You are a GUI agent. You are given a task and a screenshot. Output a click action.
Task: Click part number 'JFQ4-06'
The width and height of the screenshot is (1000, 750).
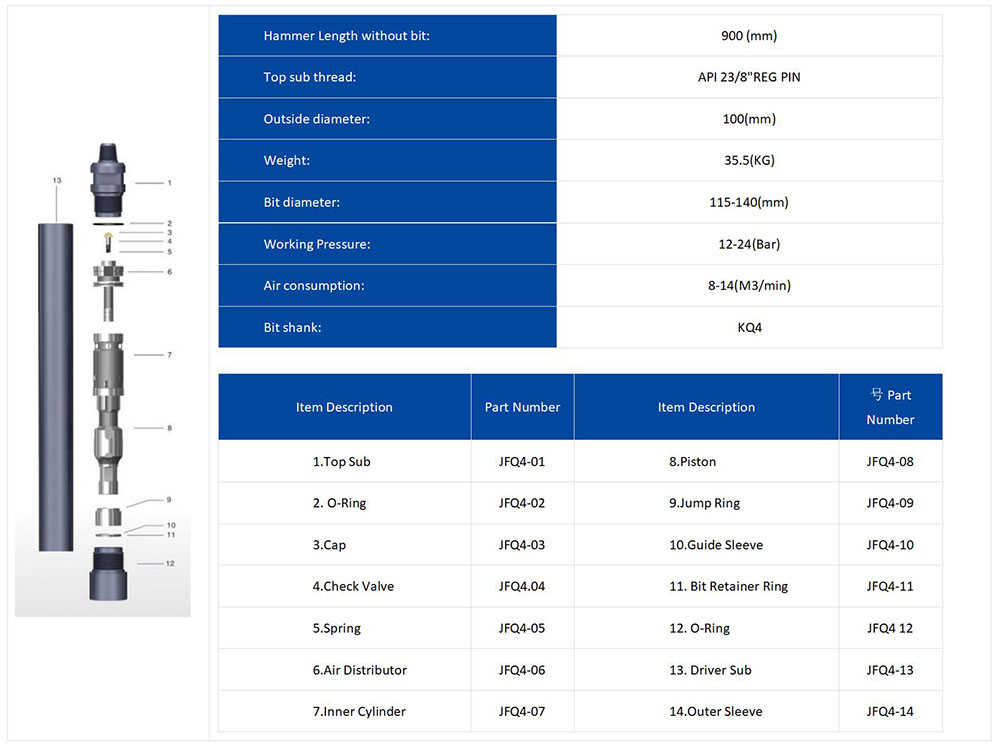point(522,670)
